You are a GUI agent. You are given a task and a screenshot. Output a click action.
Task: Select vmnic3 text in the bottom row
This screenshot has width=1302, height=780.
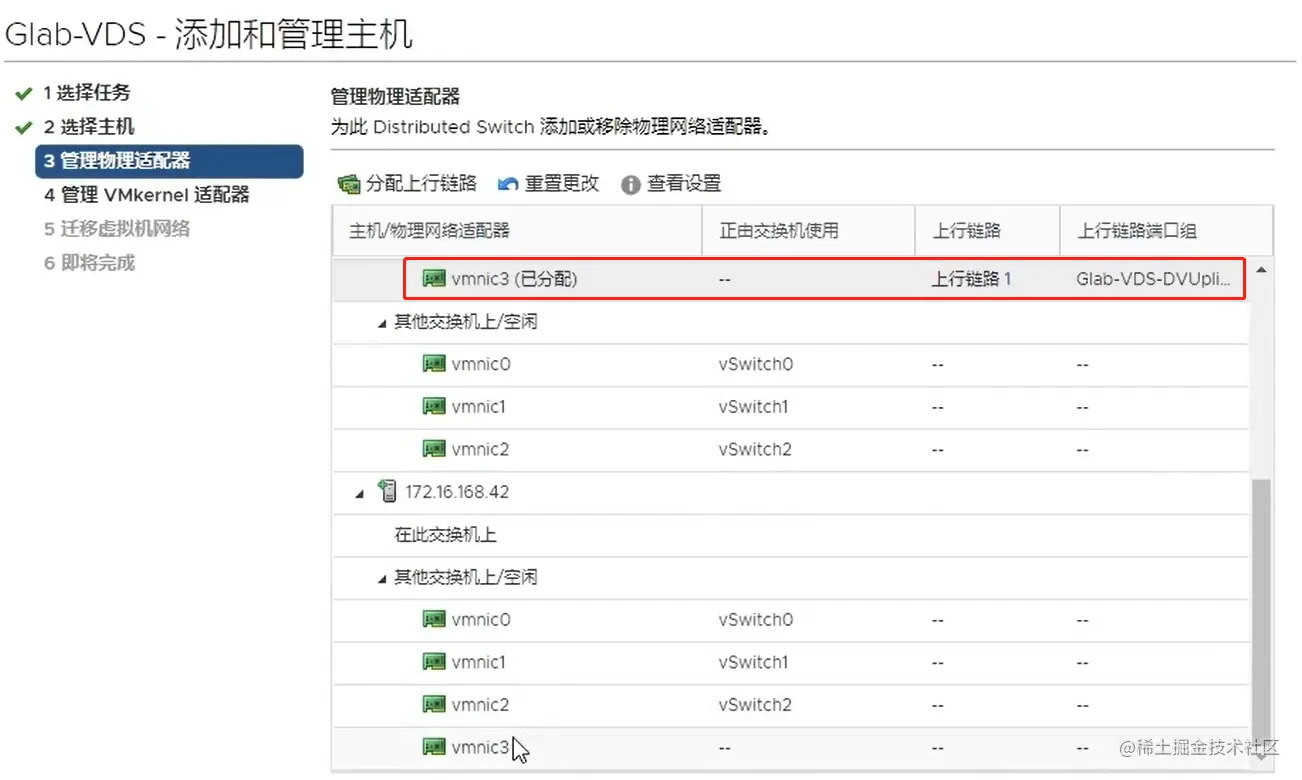point(480,747)
